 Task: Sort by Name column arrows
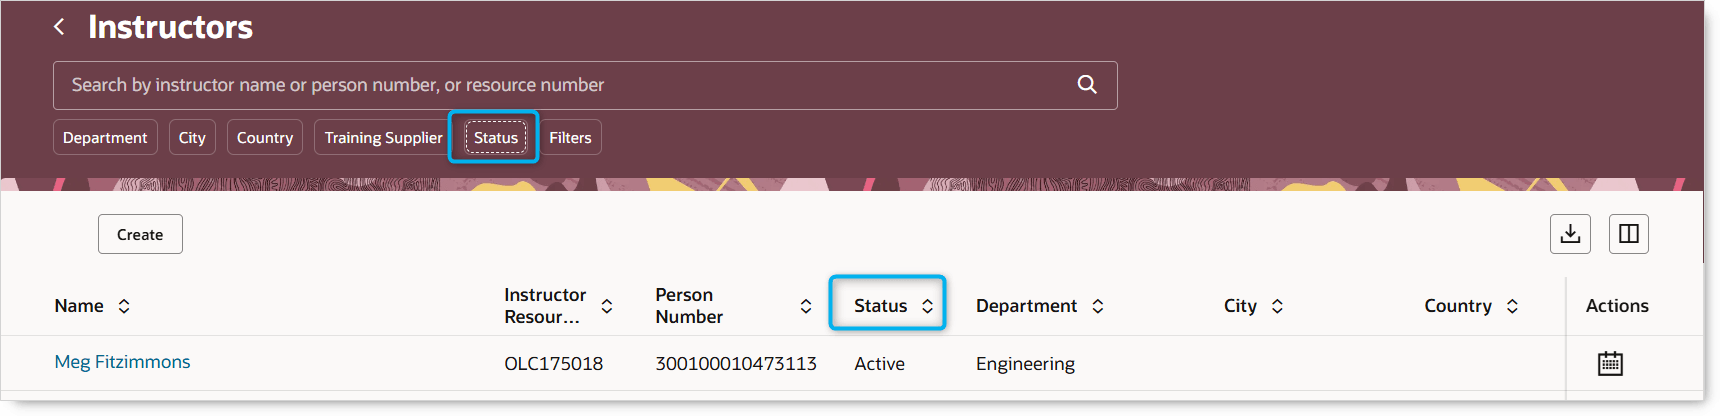[124, 306]
